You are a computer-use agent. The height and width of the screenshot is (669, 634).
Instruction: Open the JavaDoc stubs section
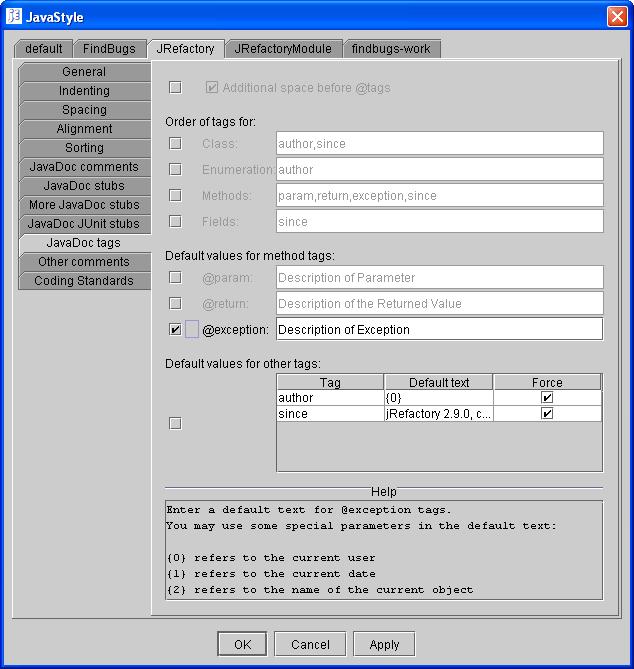click(x=84, y=186)
